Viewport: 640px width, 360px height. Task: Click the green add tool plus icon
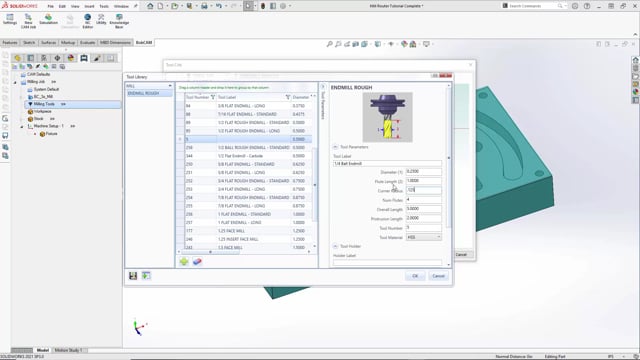[x=184, y=262]
